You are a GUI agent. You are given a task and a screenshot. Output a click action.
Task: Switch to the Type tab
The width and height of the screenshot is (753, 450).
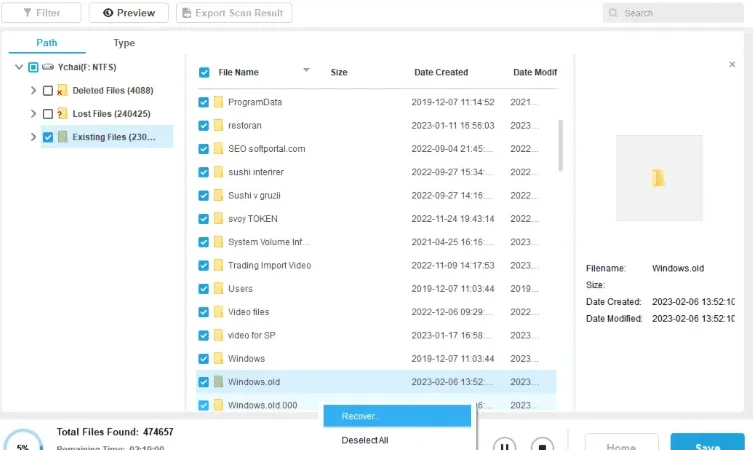(x=124, y=43)
